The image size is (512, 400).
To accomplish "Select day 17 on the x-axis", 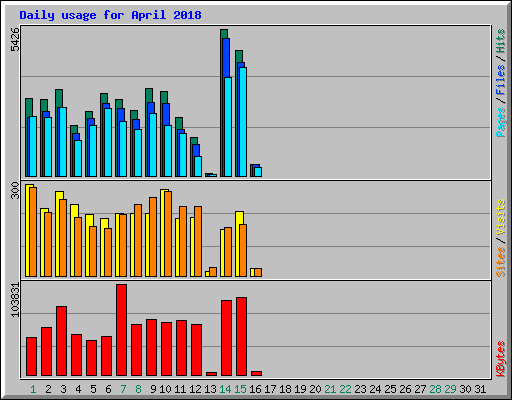I will click(270, 389).
